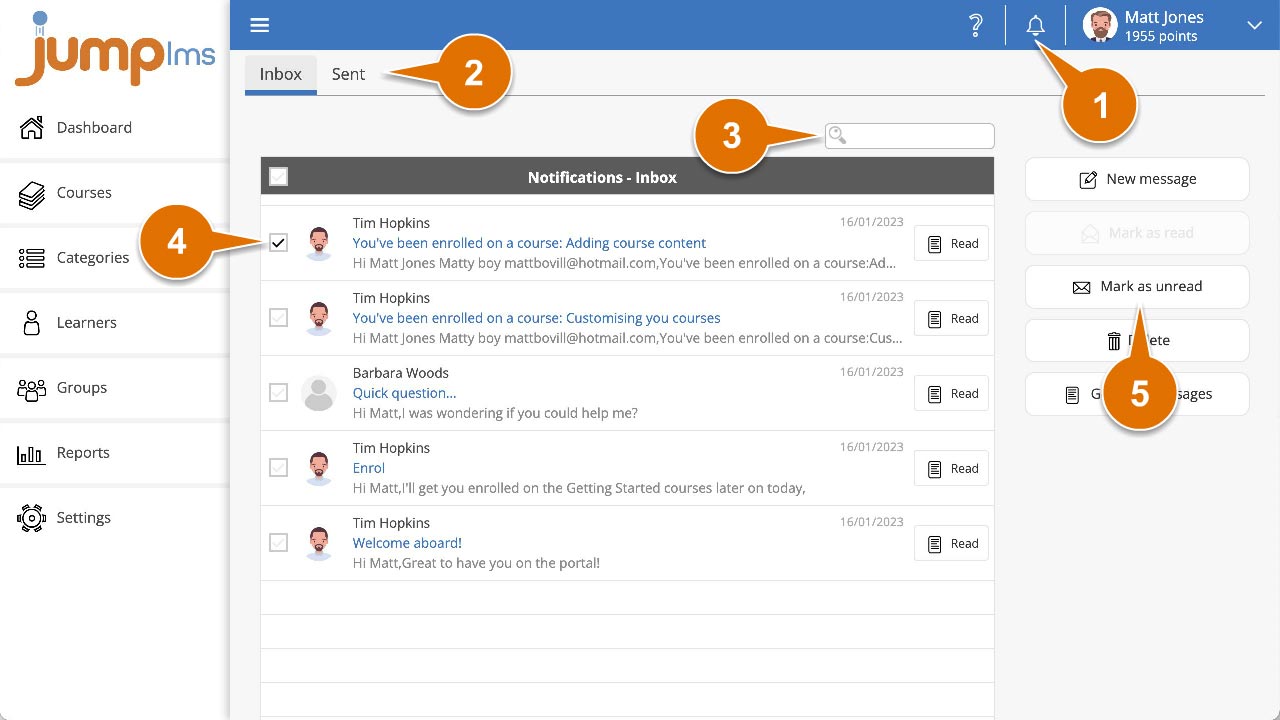Uncheck the Adding course content message checkbox

click(278, 242)
